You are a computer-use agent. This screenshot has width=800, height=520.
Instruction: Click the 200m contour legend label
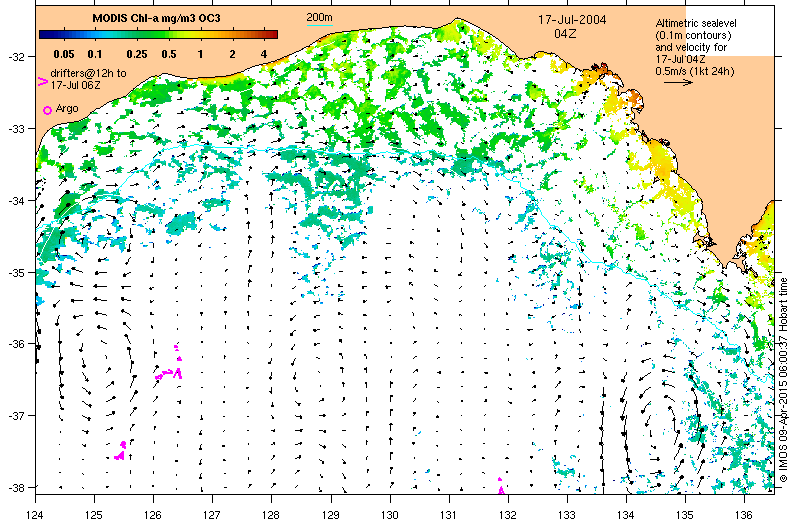319,17
